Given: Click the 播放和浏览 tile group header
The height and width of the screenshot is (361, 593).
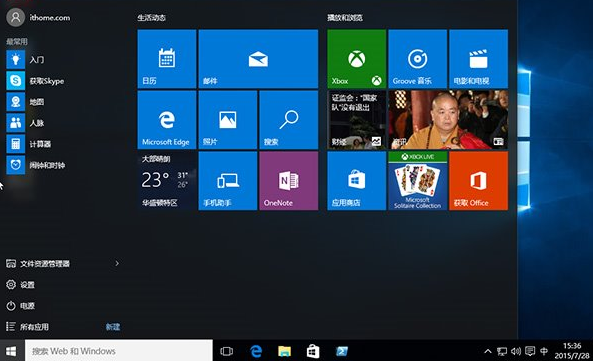Looking at the screenshot, I should tap(345, 17).
